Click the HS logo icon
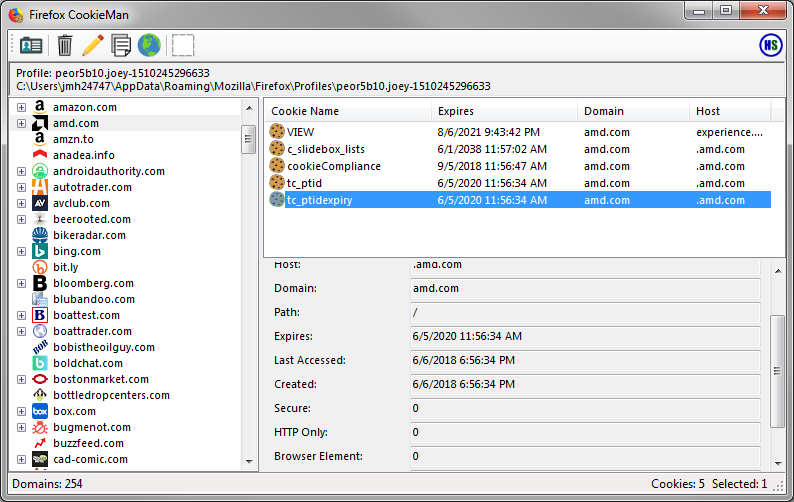 (770, 45)
